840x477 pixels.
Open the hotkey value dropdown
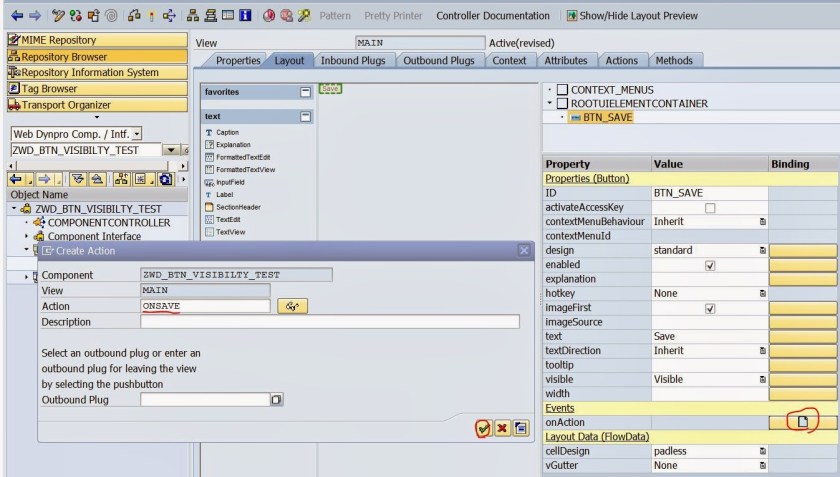[x=763, y=293]
